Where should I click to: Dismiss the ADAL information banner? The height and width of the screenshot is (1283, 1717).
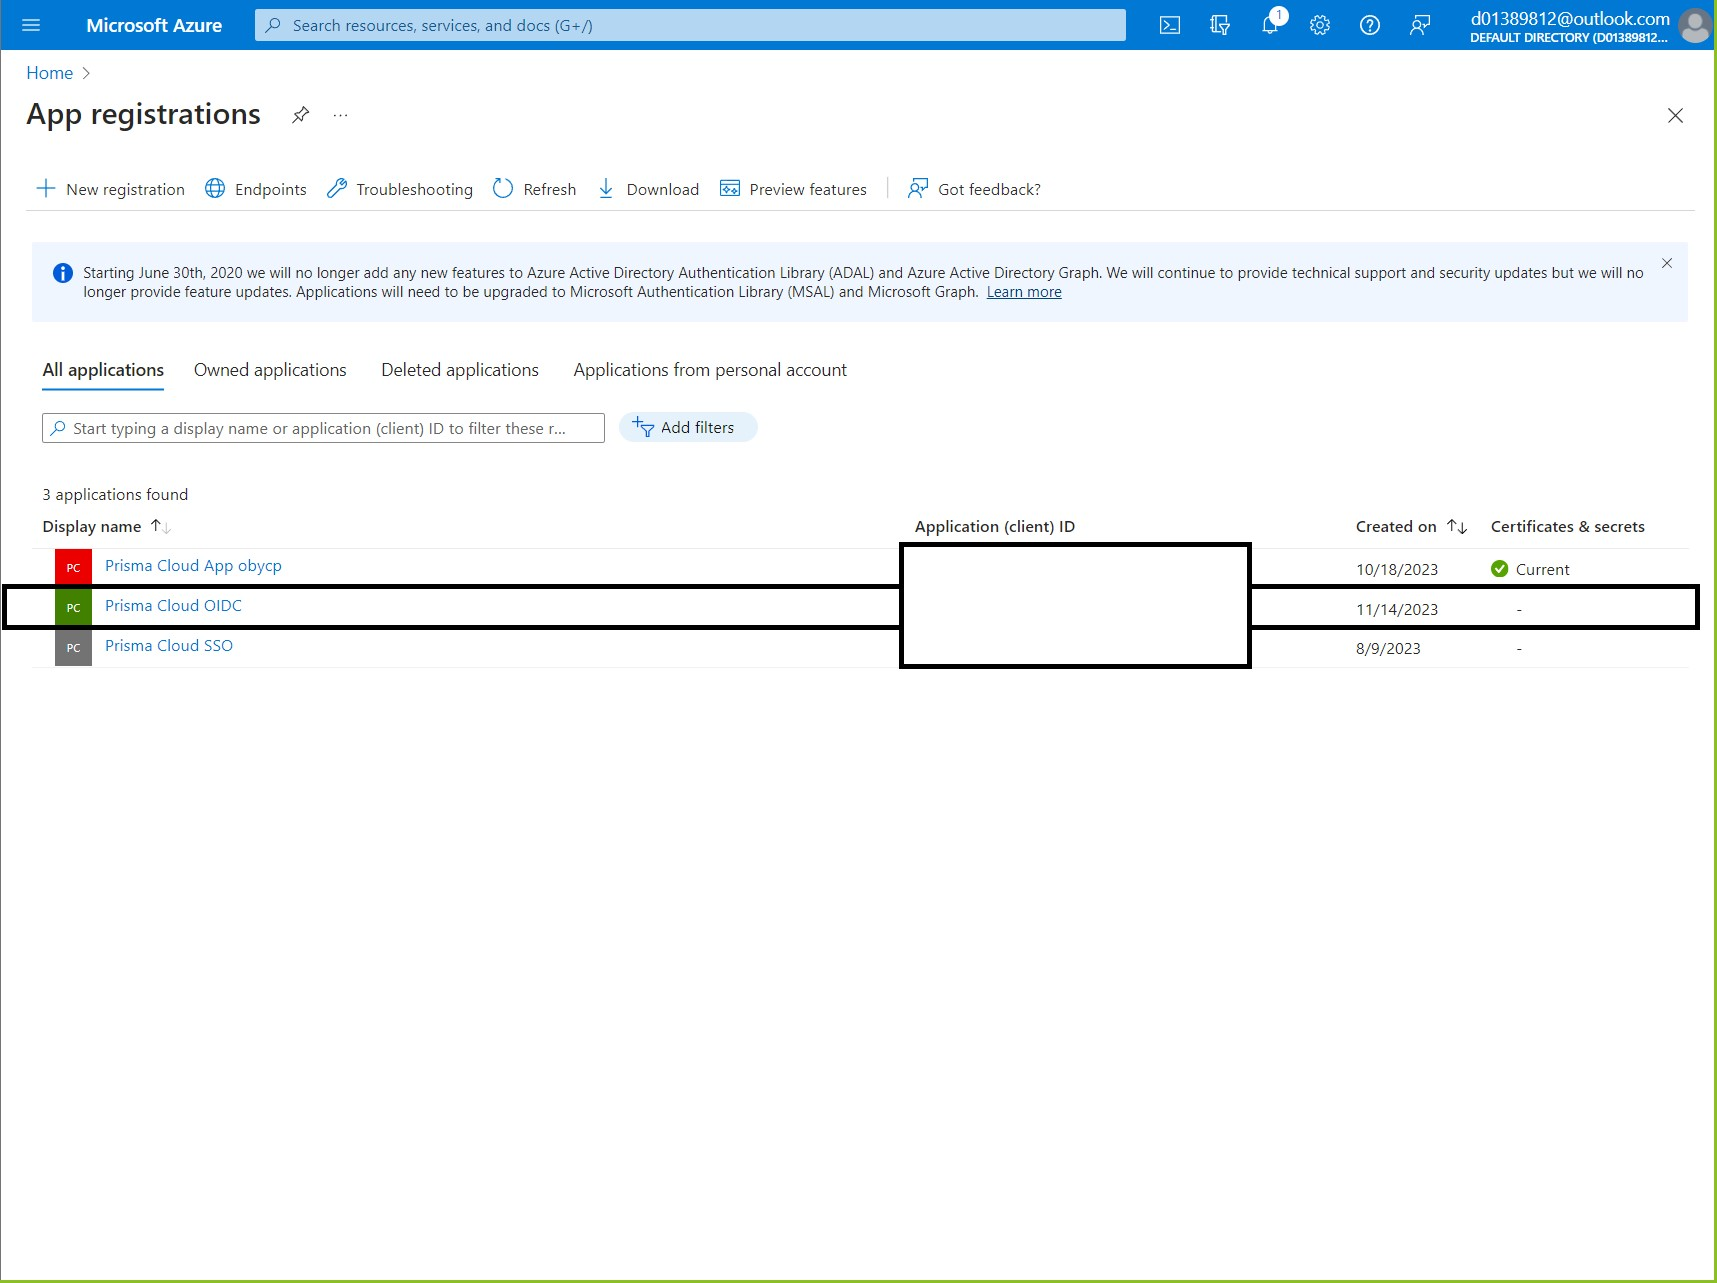tap(1667, 263)
